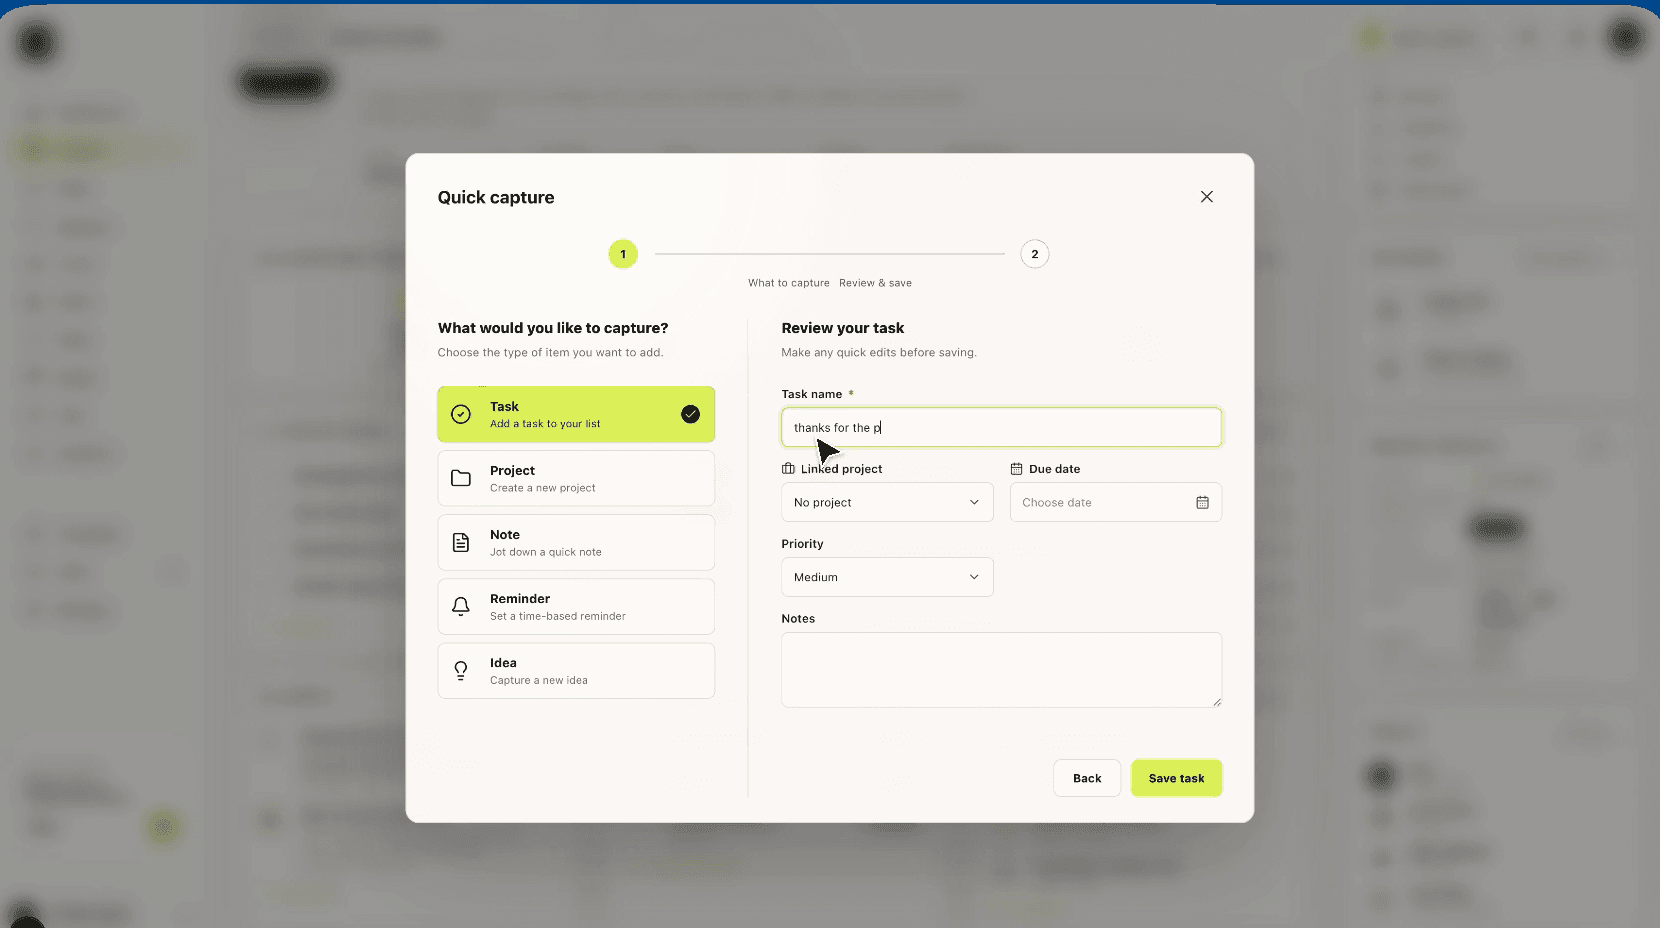Click the 'Set a time-based reminder' text
This screenshot has width=1660, height=928.
558,616
